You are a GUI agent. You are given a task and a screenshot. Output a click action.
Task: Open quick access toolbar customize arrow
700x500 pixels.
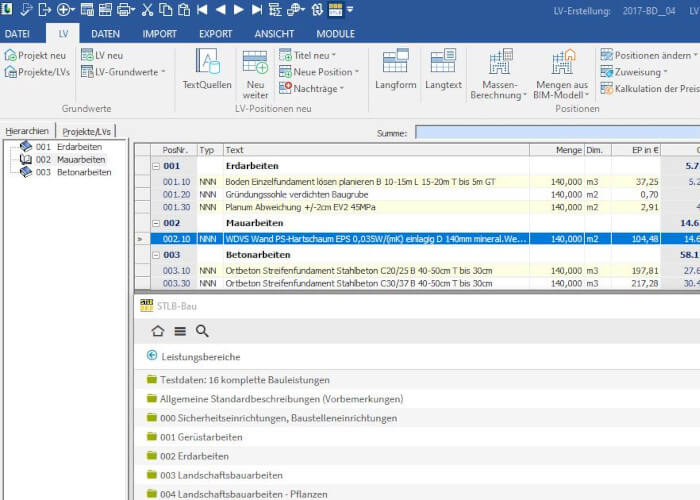point(350,9)
